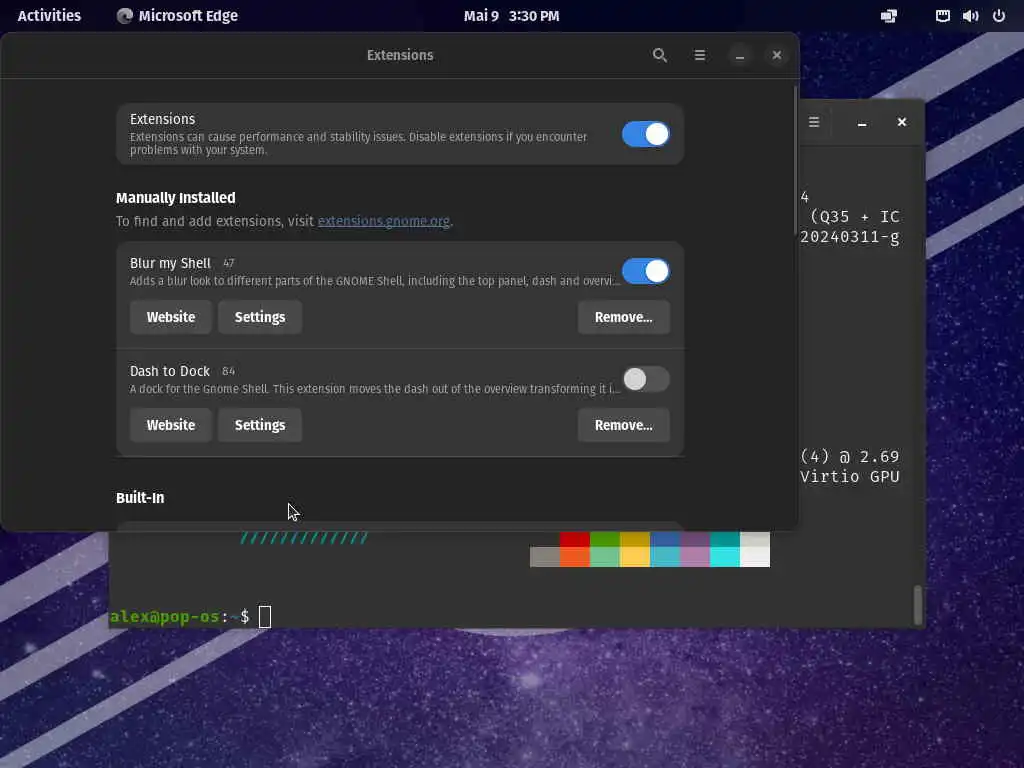The height and width of the screenshot is (768, 1024).
Task: Click the bright yellow block in terminal
Action: tap(635, 557)
